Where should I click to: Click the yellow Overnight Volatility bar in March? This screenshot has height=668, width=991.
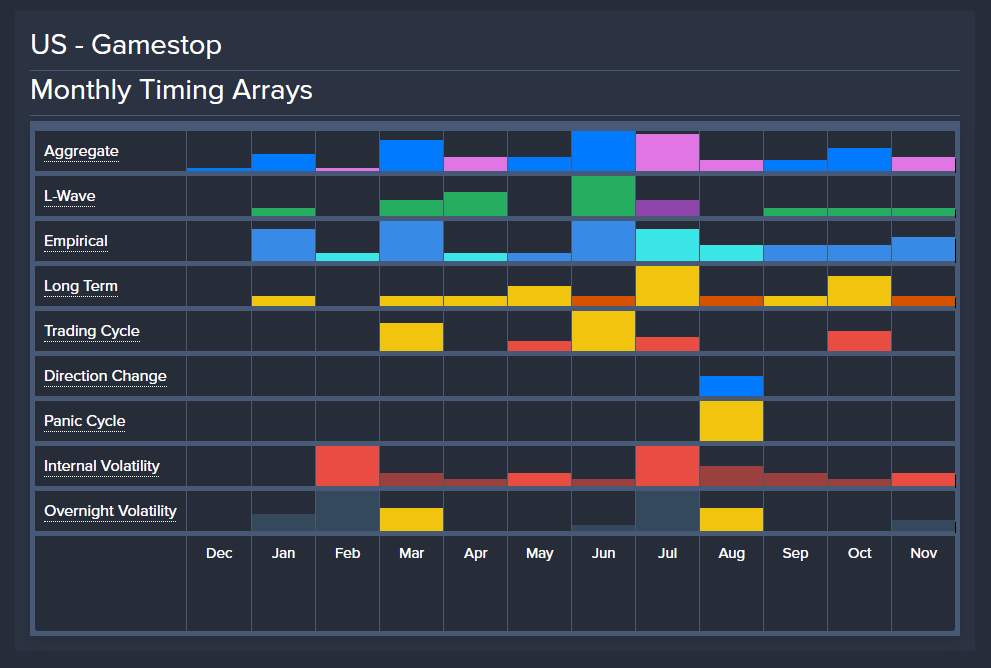(x=411, y=519)
